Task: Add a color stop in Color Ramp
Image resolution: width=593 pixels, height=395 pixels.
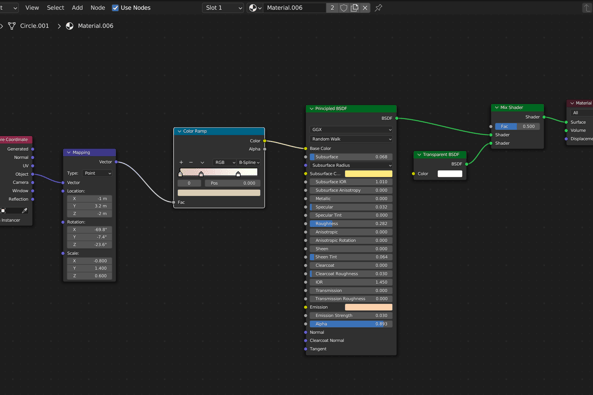Action: 181,162
